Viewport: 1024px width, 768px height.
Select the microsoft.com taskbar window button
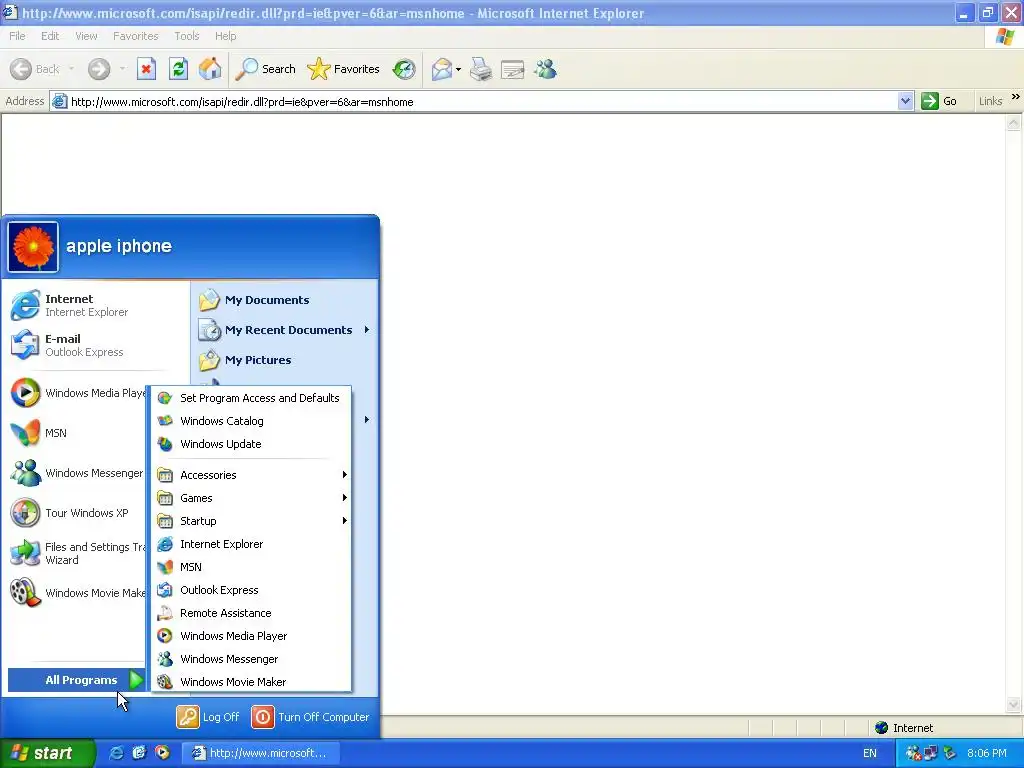click(x=259, y=753)
